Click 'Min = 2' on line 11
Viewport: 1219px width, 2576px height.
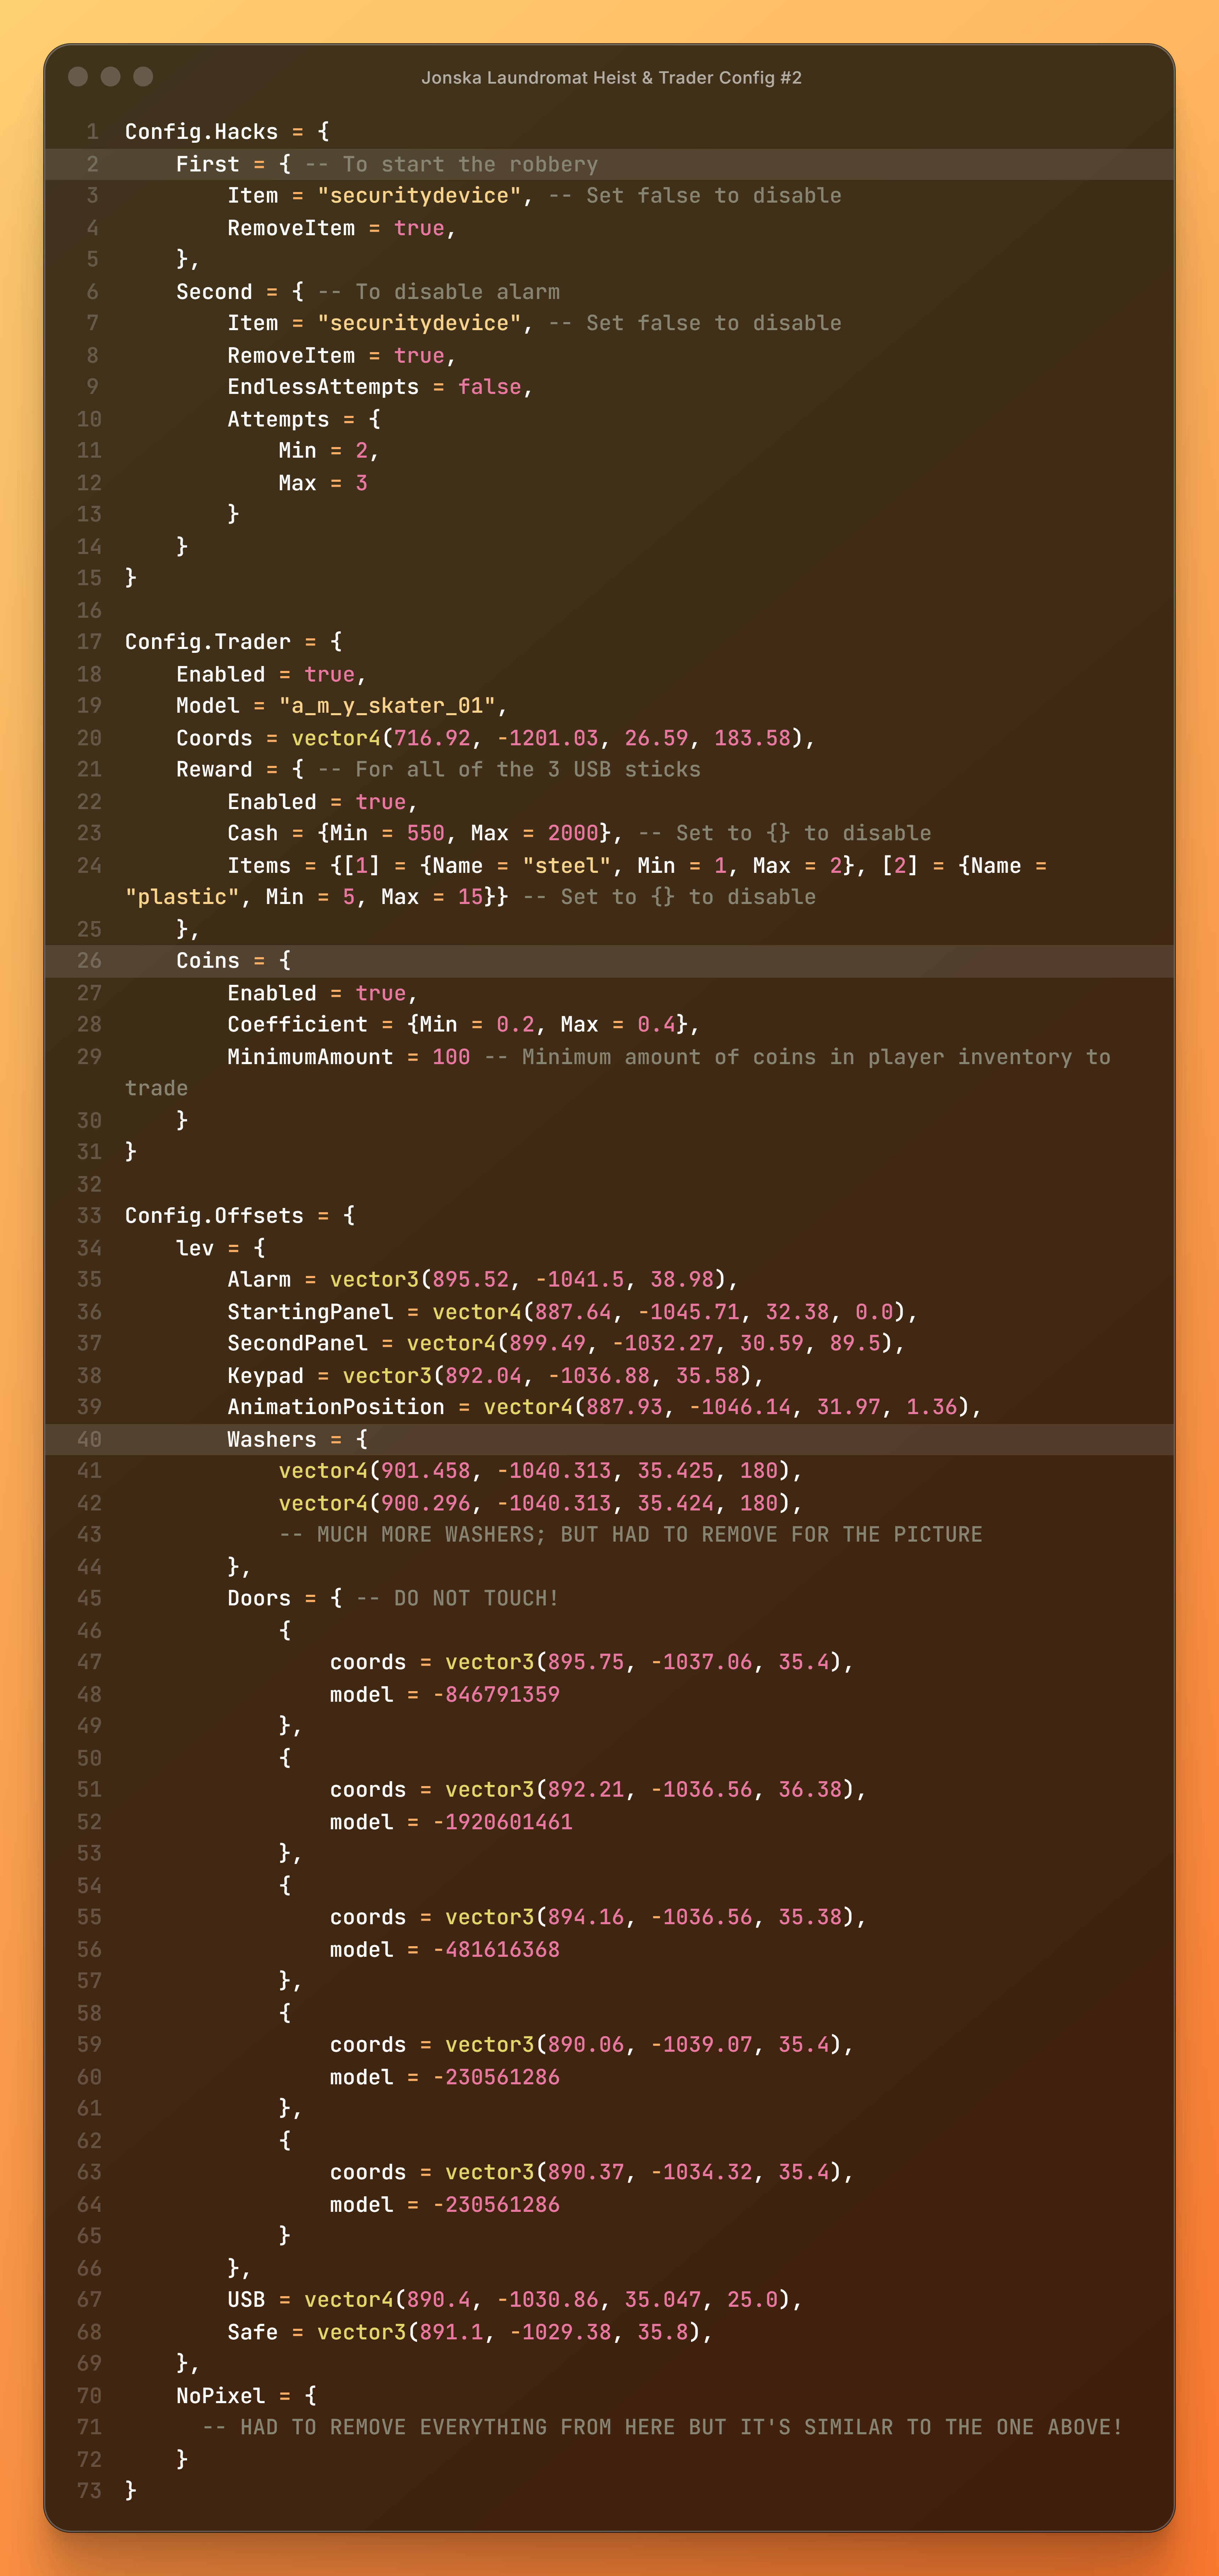click(x=323, y=451)
